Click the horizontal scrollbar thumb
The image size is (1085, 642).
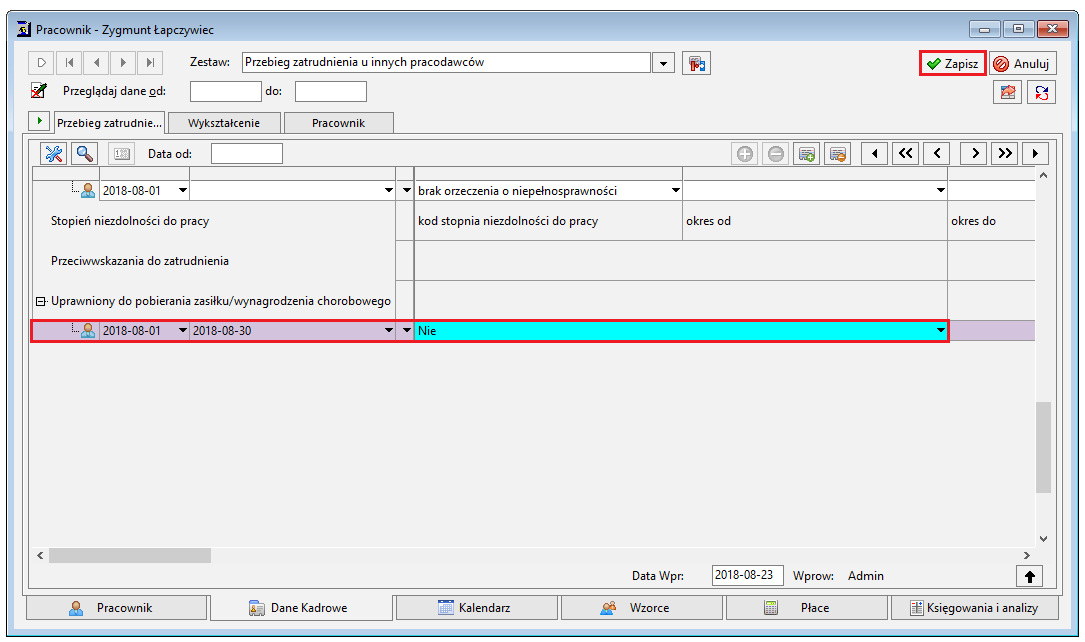pos(130,556)
